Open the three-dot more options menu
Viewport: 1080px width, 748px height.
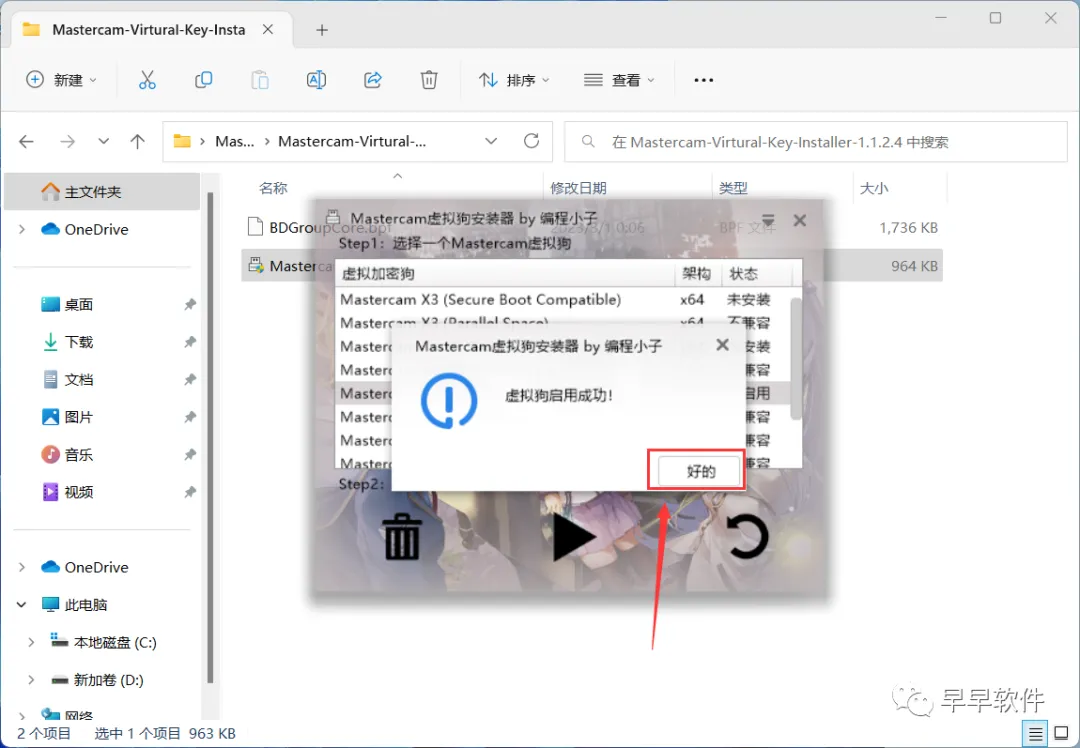703,80
